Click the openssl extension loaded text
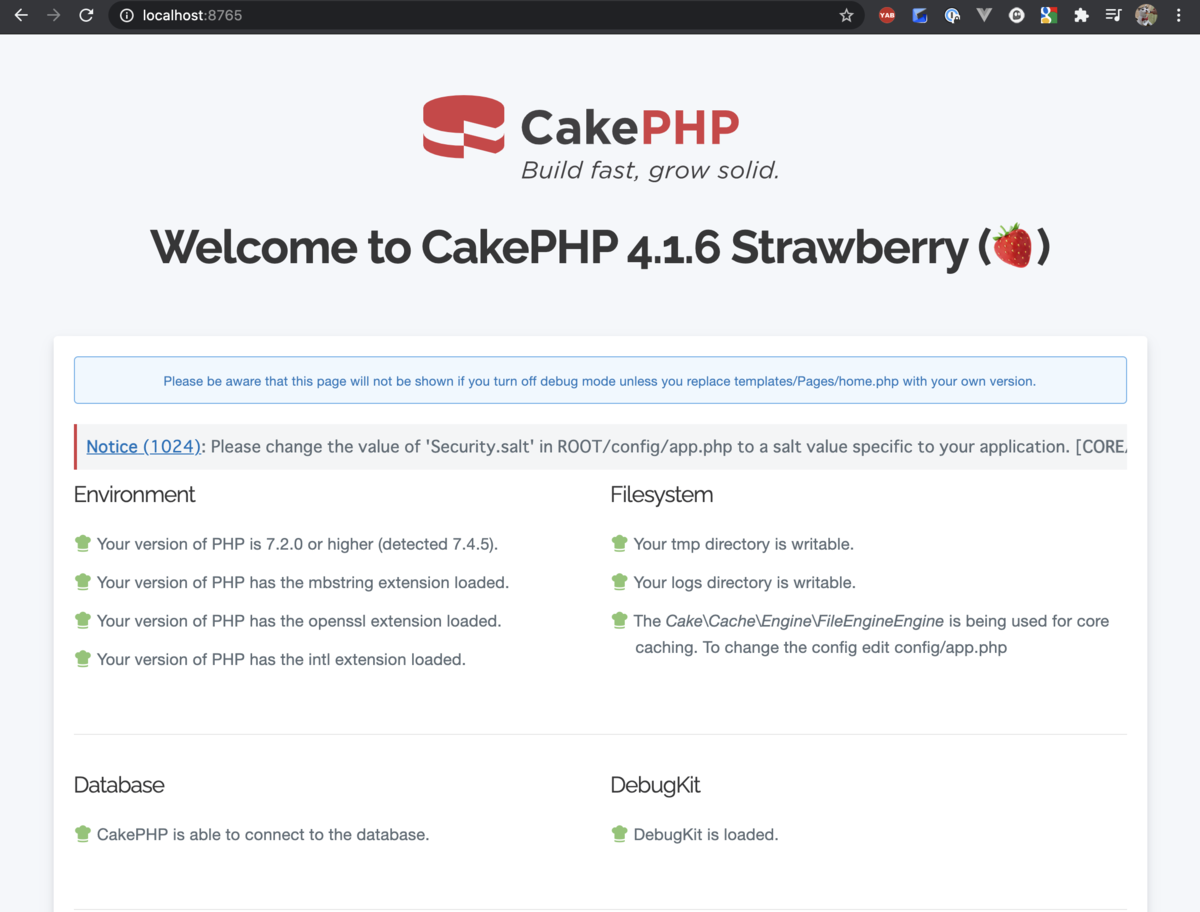Screen dimensions: 1200x912 tap(299, 621)
